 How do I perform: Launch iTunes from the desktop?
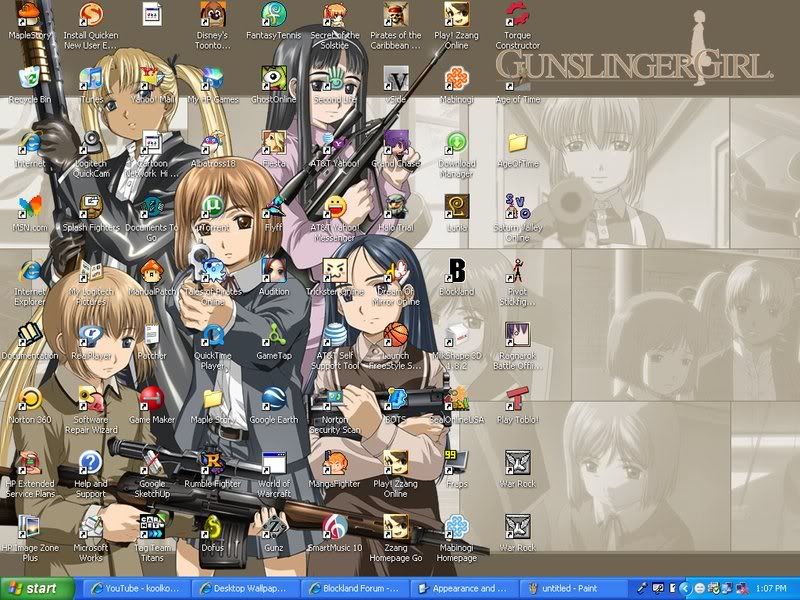pos(91,78)
